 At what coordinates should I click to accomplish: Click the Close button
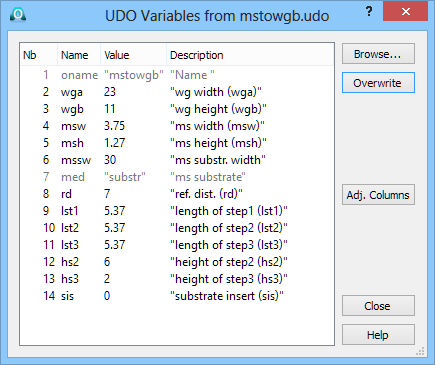tap(378, 306)
